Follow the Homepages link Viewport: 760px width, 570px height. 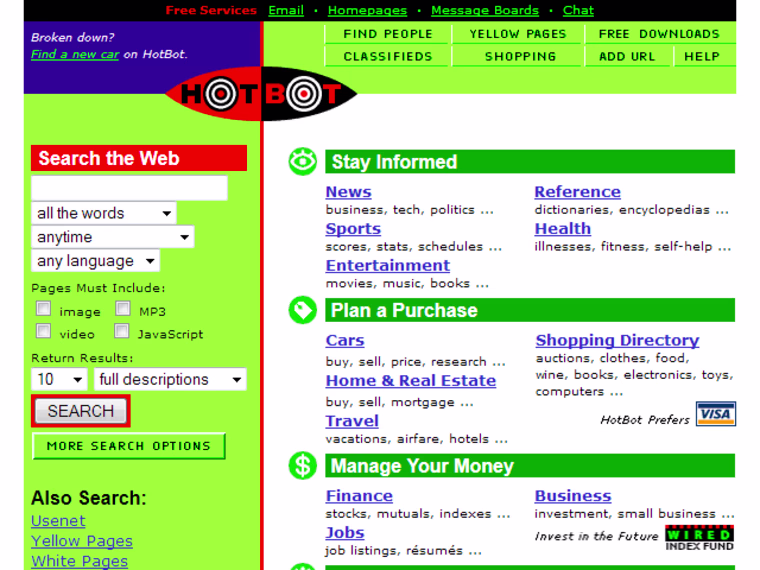point(367,10)
